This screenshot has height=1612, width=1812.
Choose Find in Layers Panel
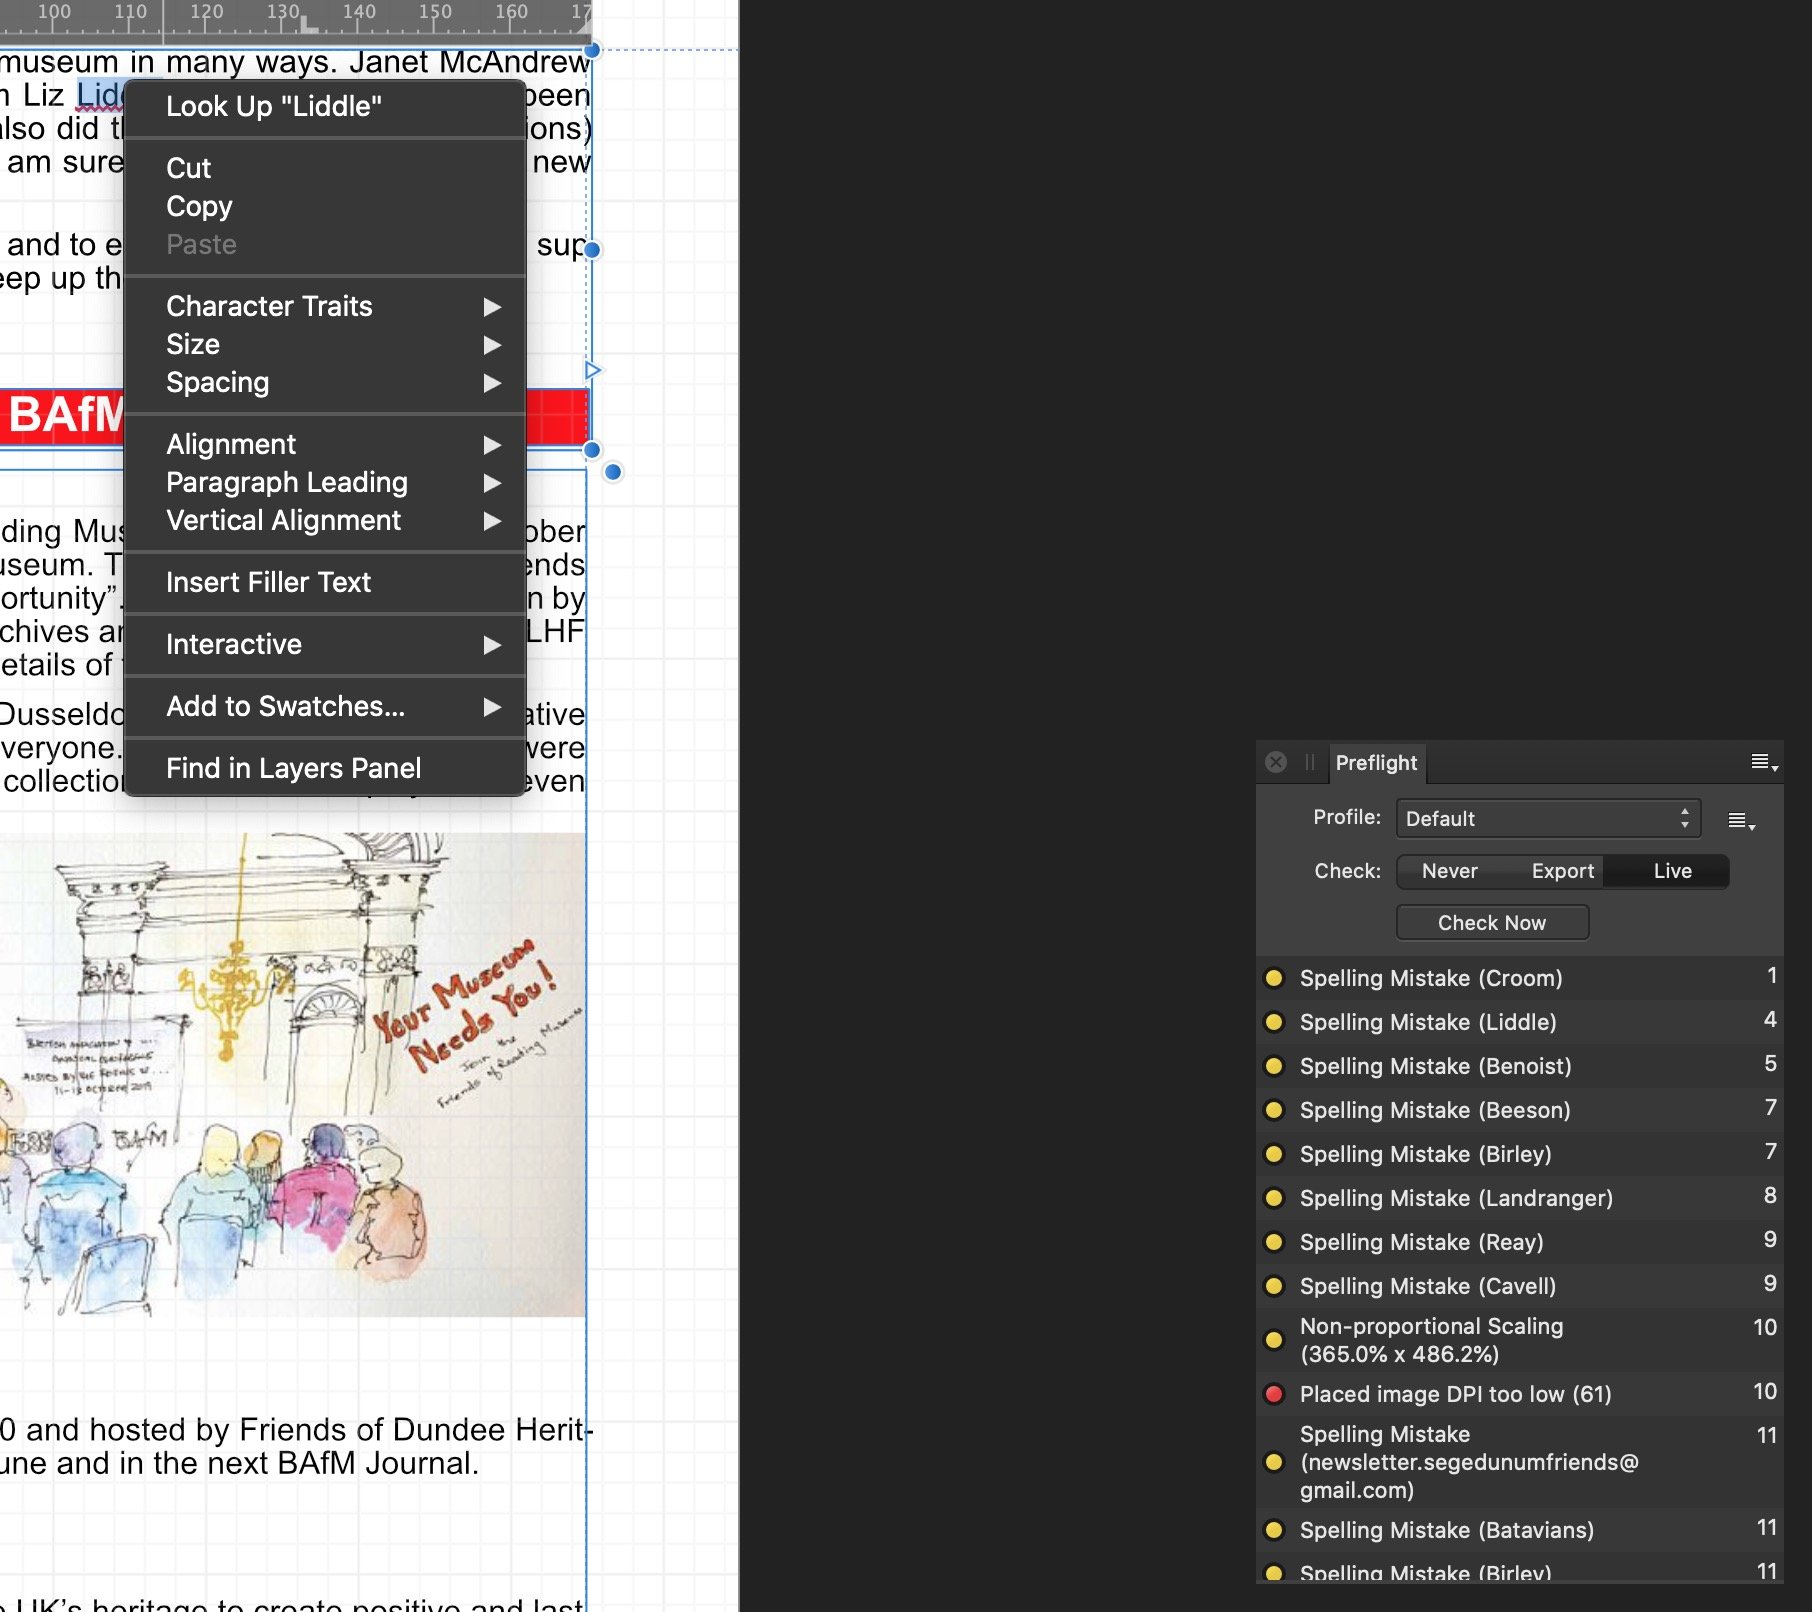pos(325,768)
